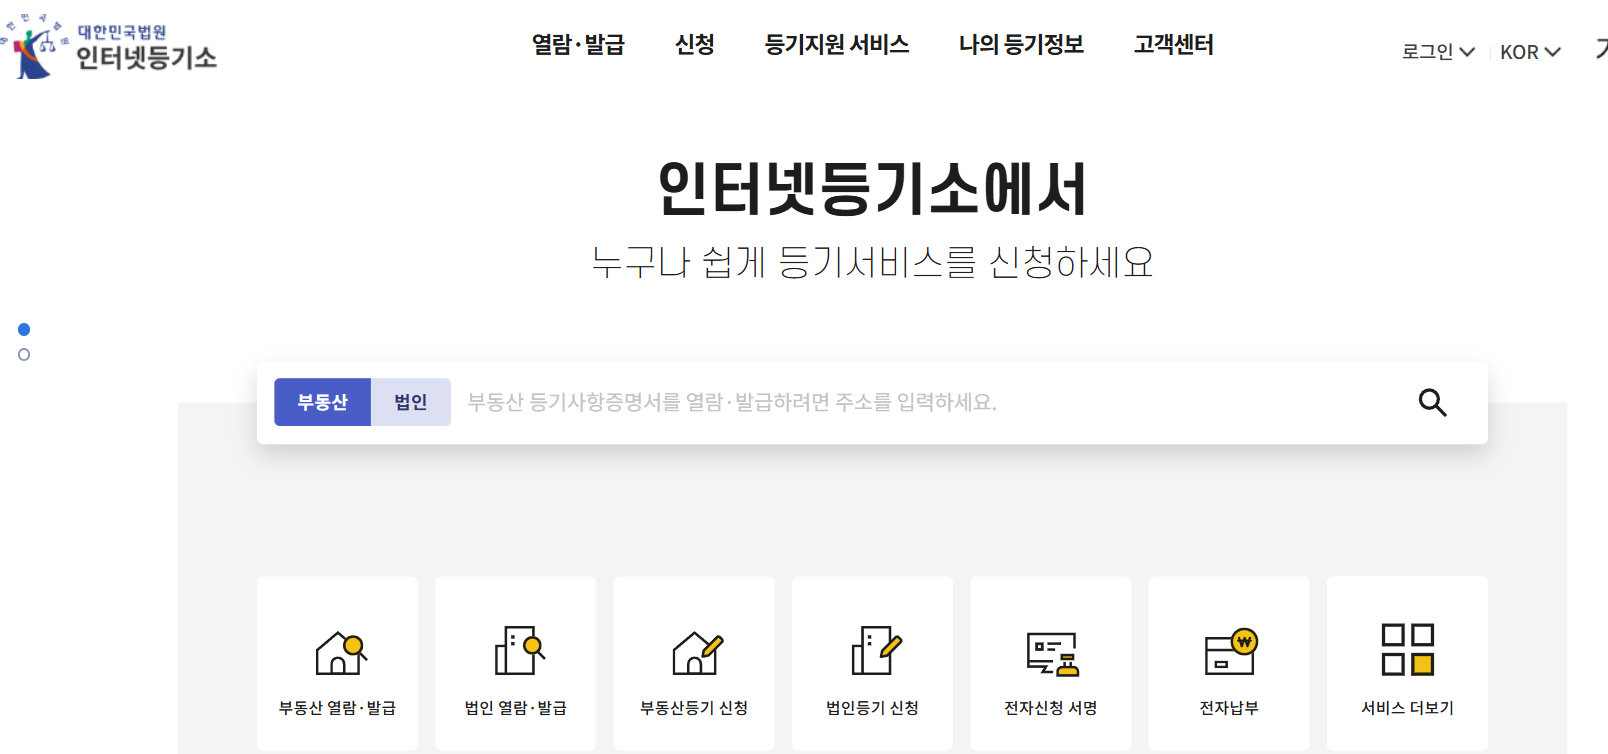
Task: Expand the 로그인 dropdown
Action: pos(1438,52)
